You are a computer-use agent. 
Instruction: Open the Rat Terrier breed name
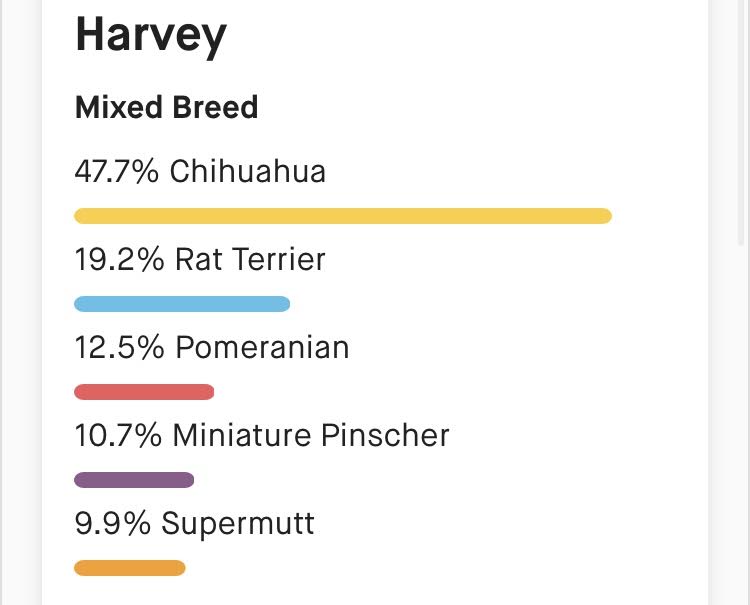(250, 259)
